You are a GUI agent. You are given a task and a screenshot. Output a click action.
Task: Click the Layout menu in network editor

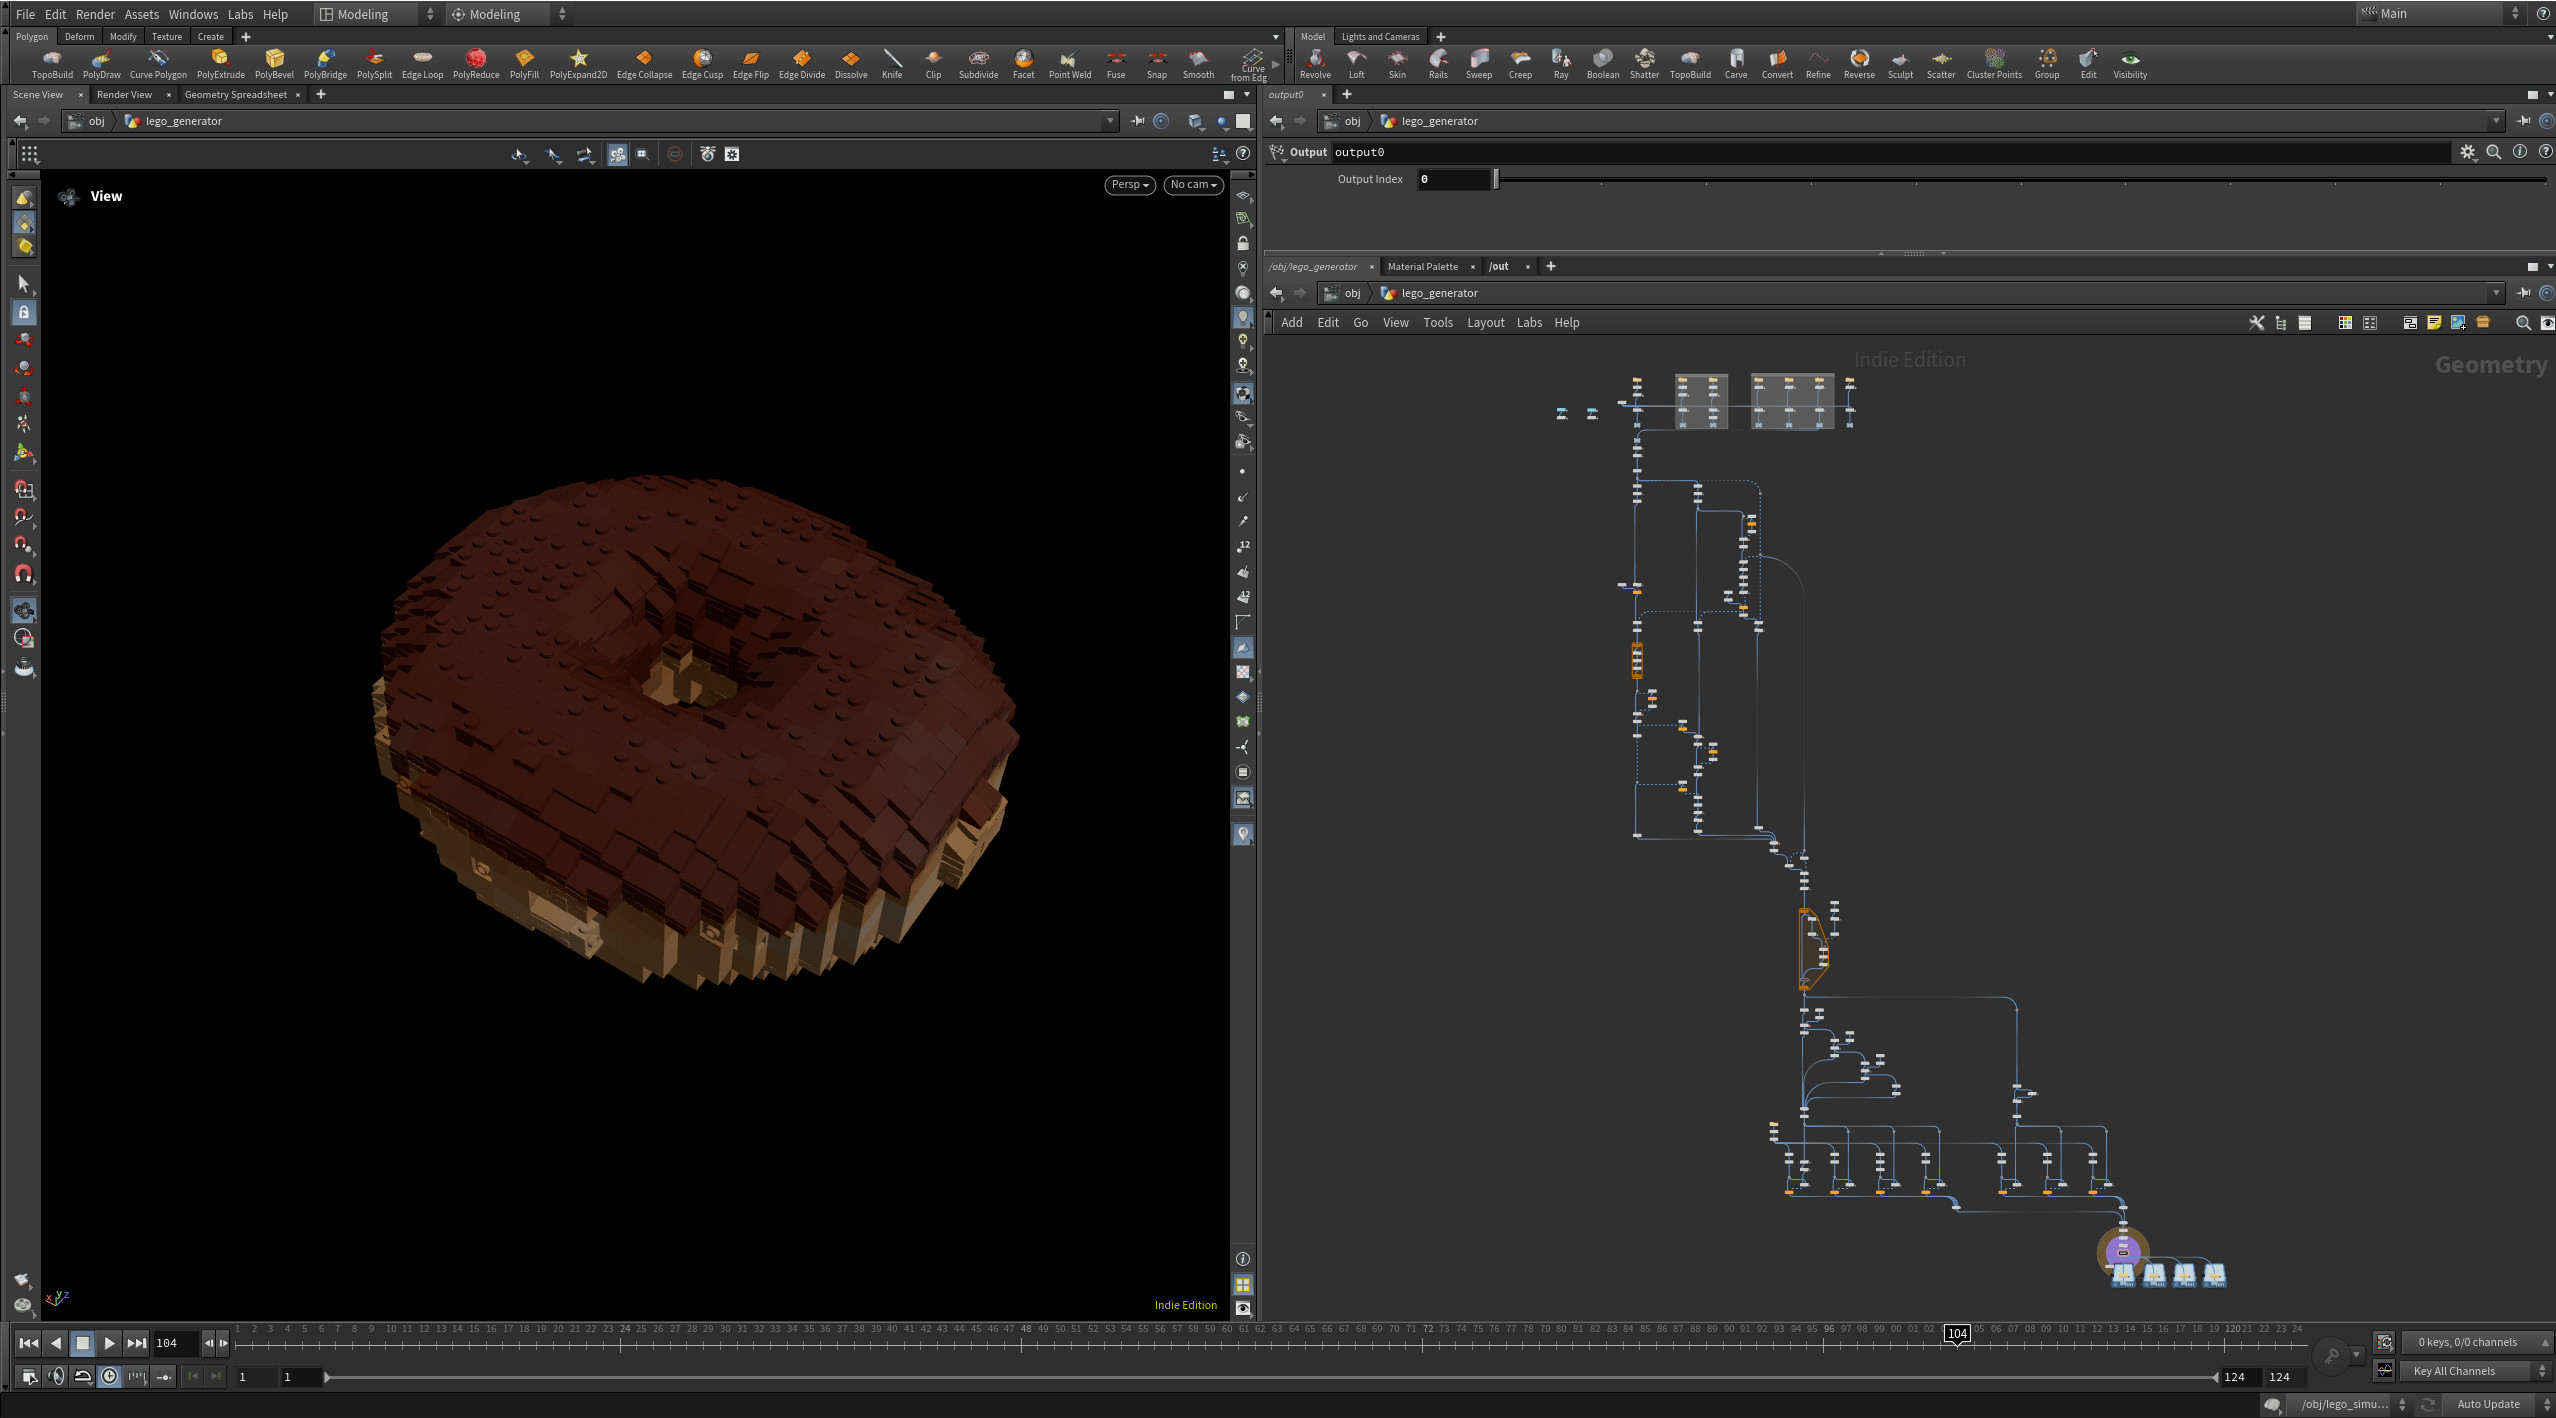tap(1485, 322)
